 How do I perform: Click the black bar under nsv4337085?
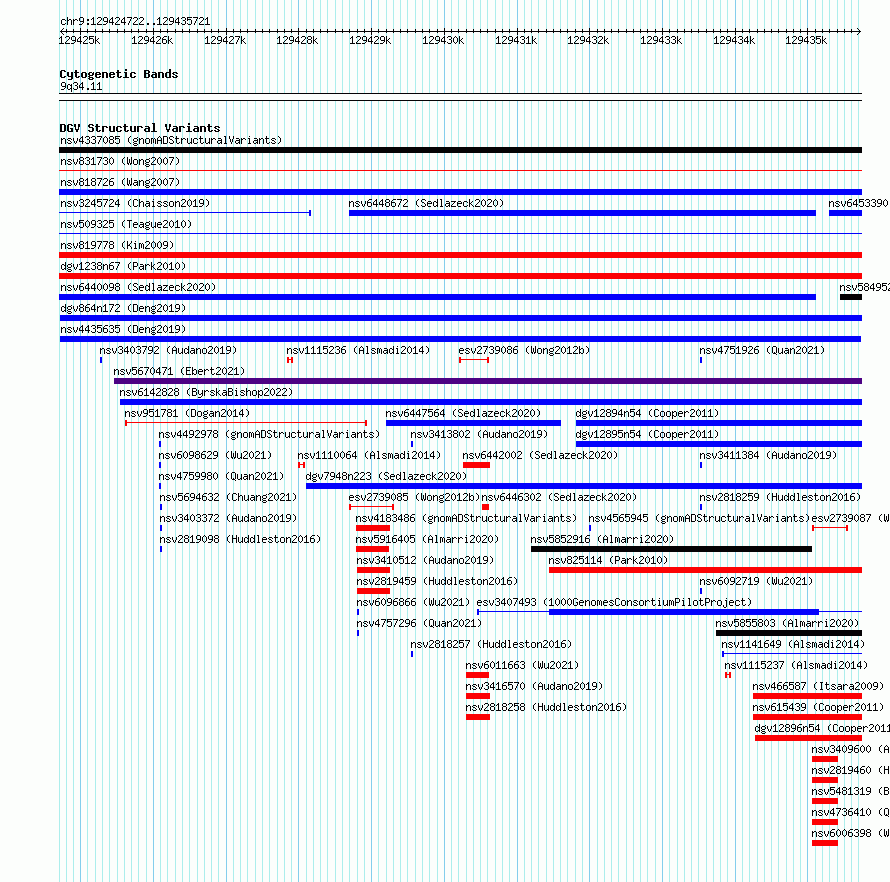[460, 150]
